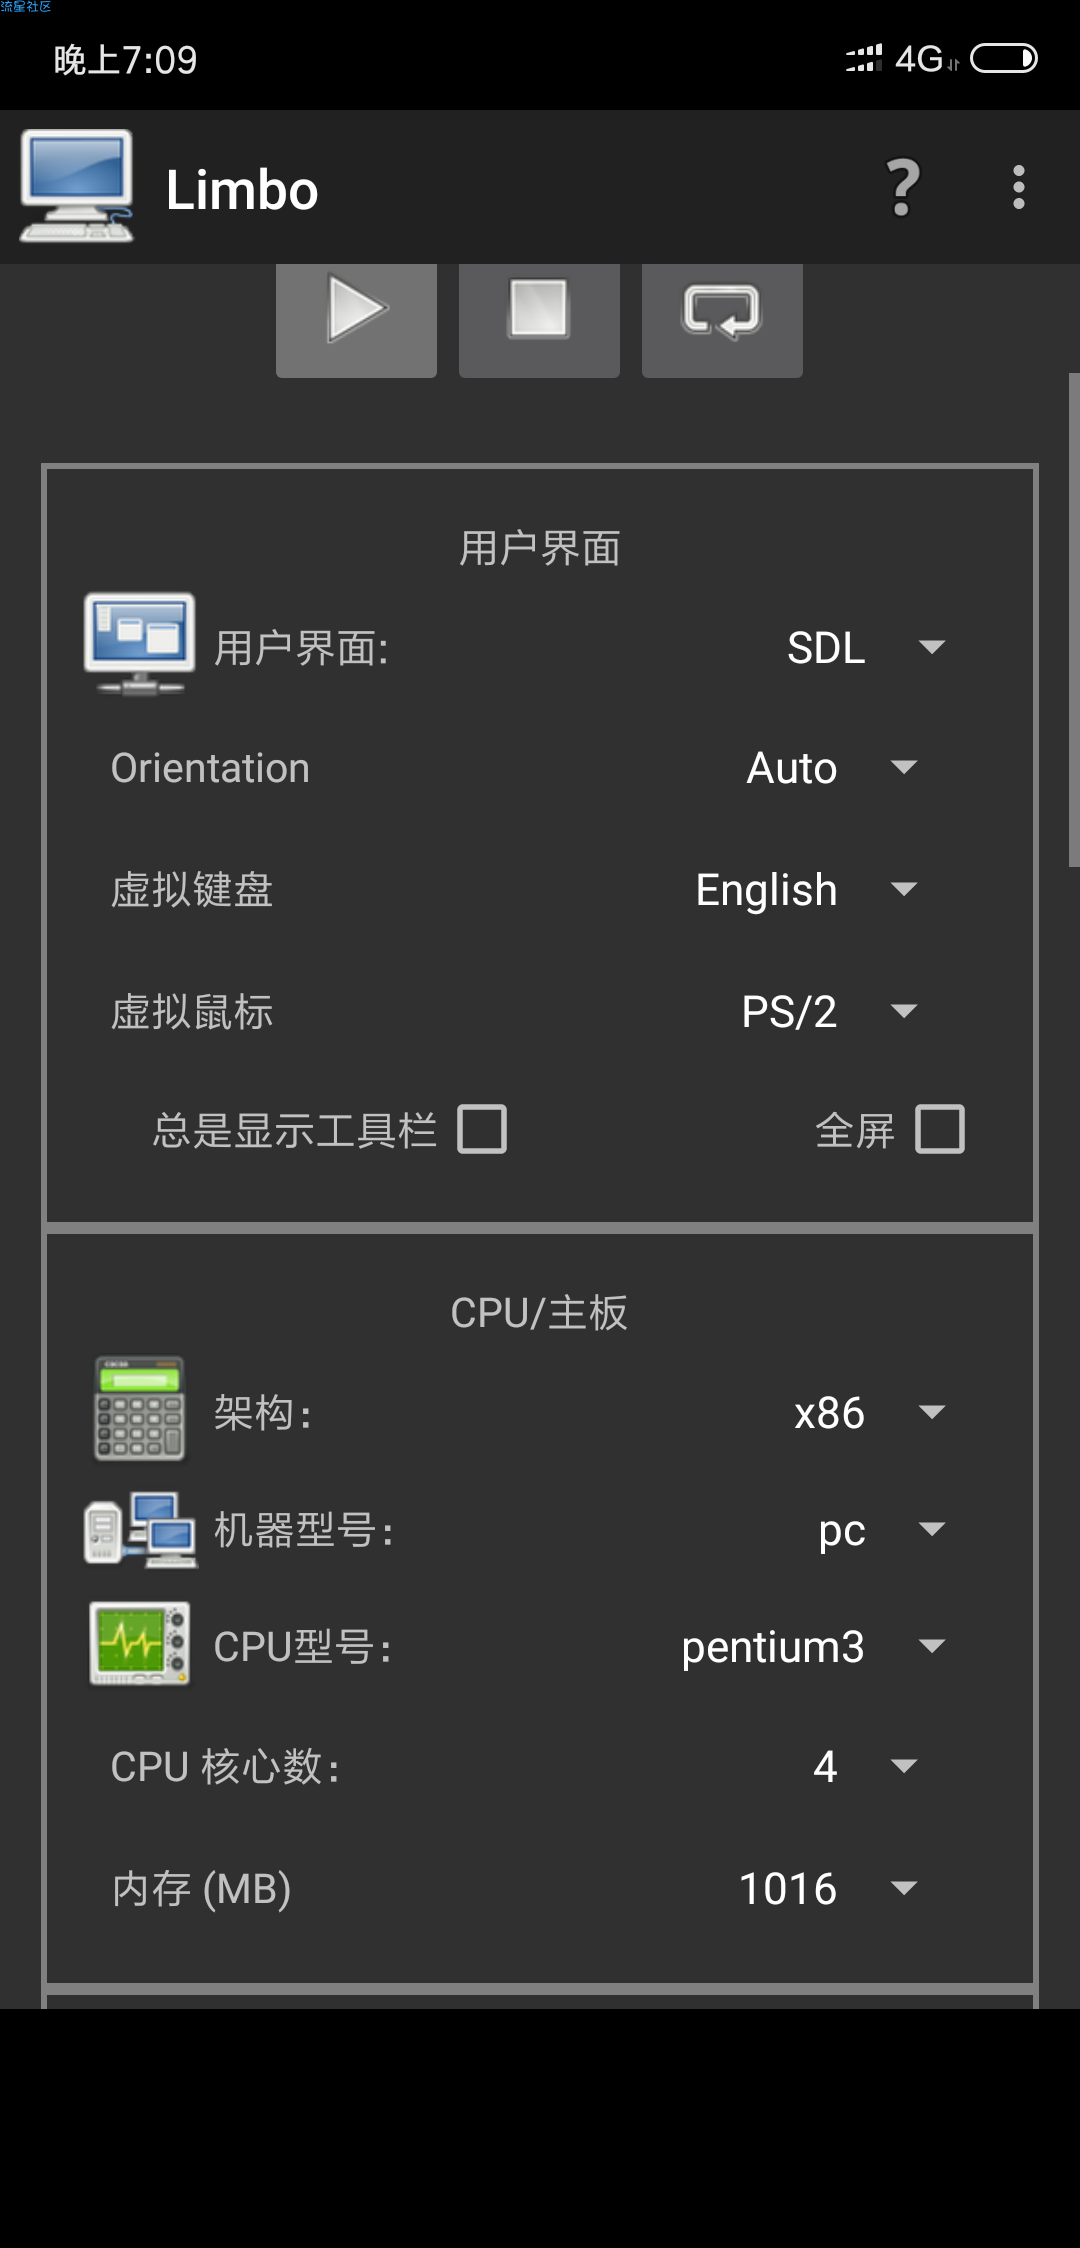Expand the Orientation Auto dropdown
Image resolution: width=1080 pixels, height=2248 pixels.
click(832, 768)
